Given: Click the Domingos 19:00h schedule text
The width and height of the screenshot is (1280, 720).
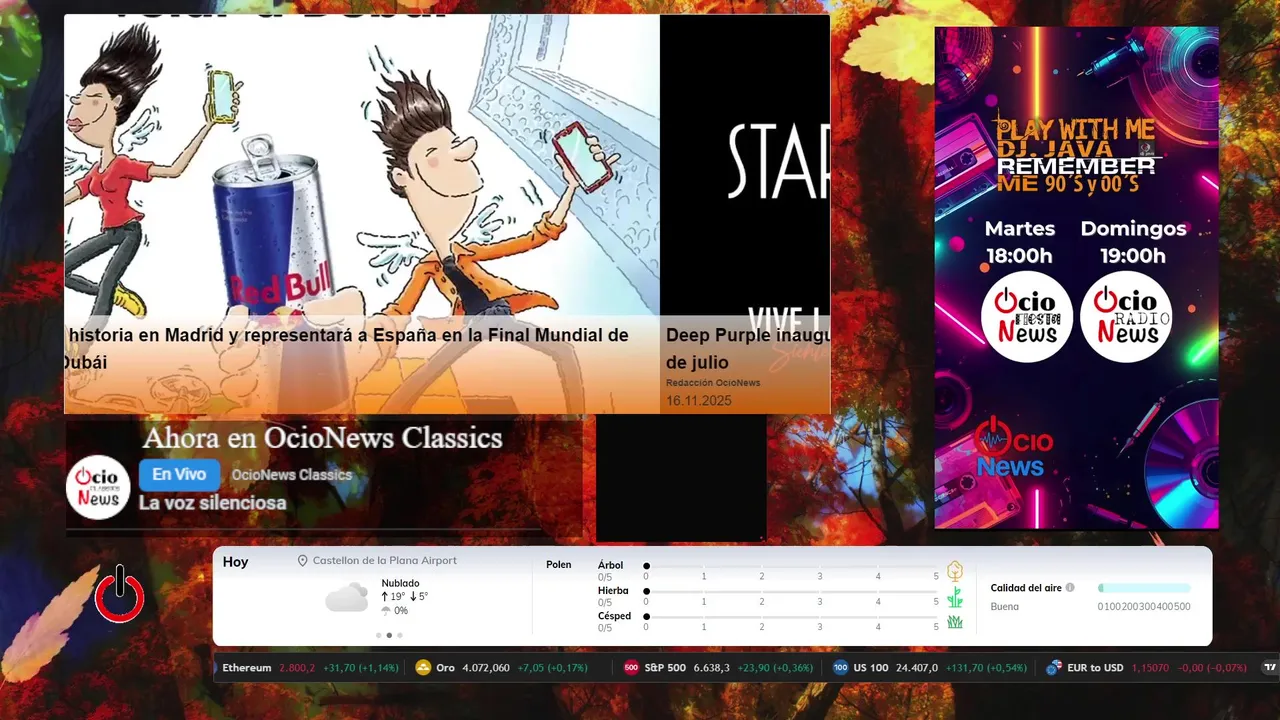Looking at the screenshot, I should pyautogui.click(x=1133, y=242).
